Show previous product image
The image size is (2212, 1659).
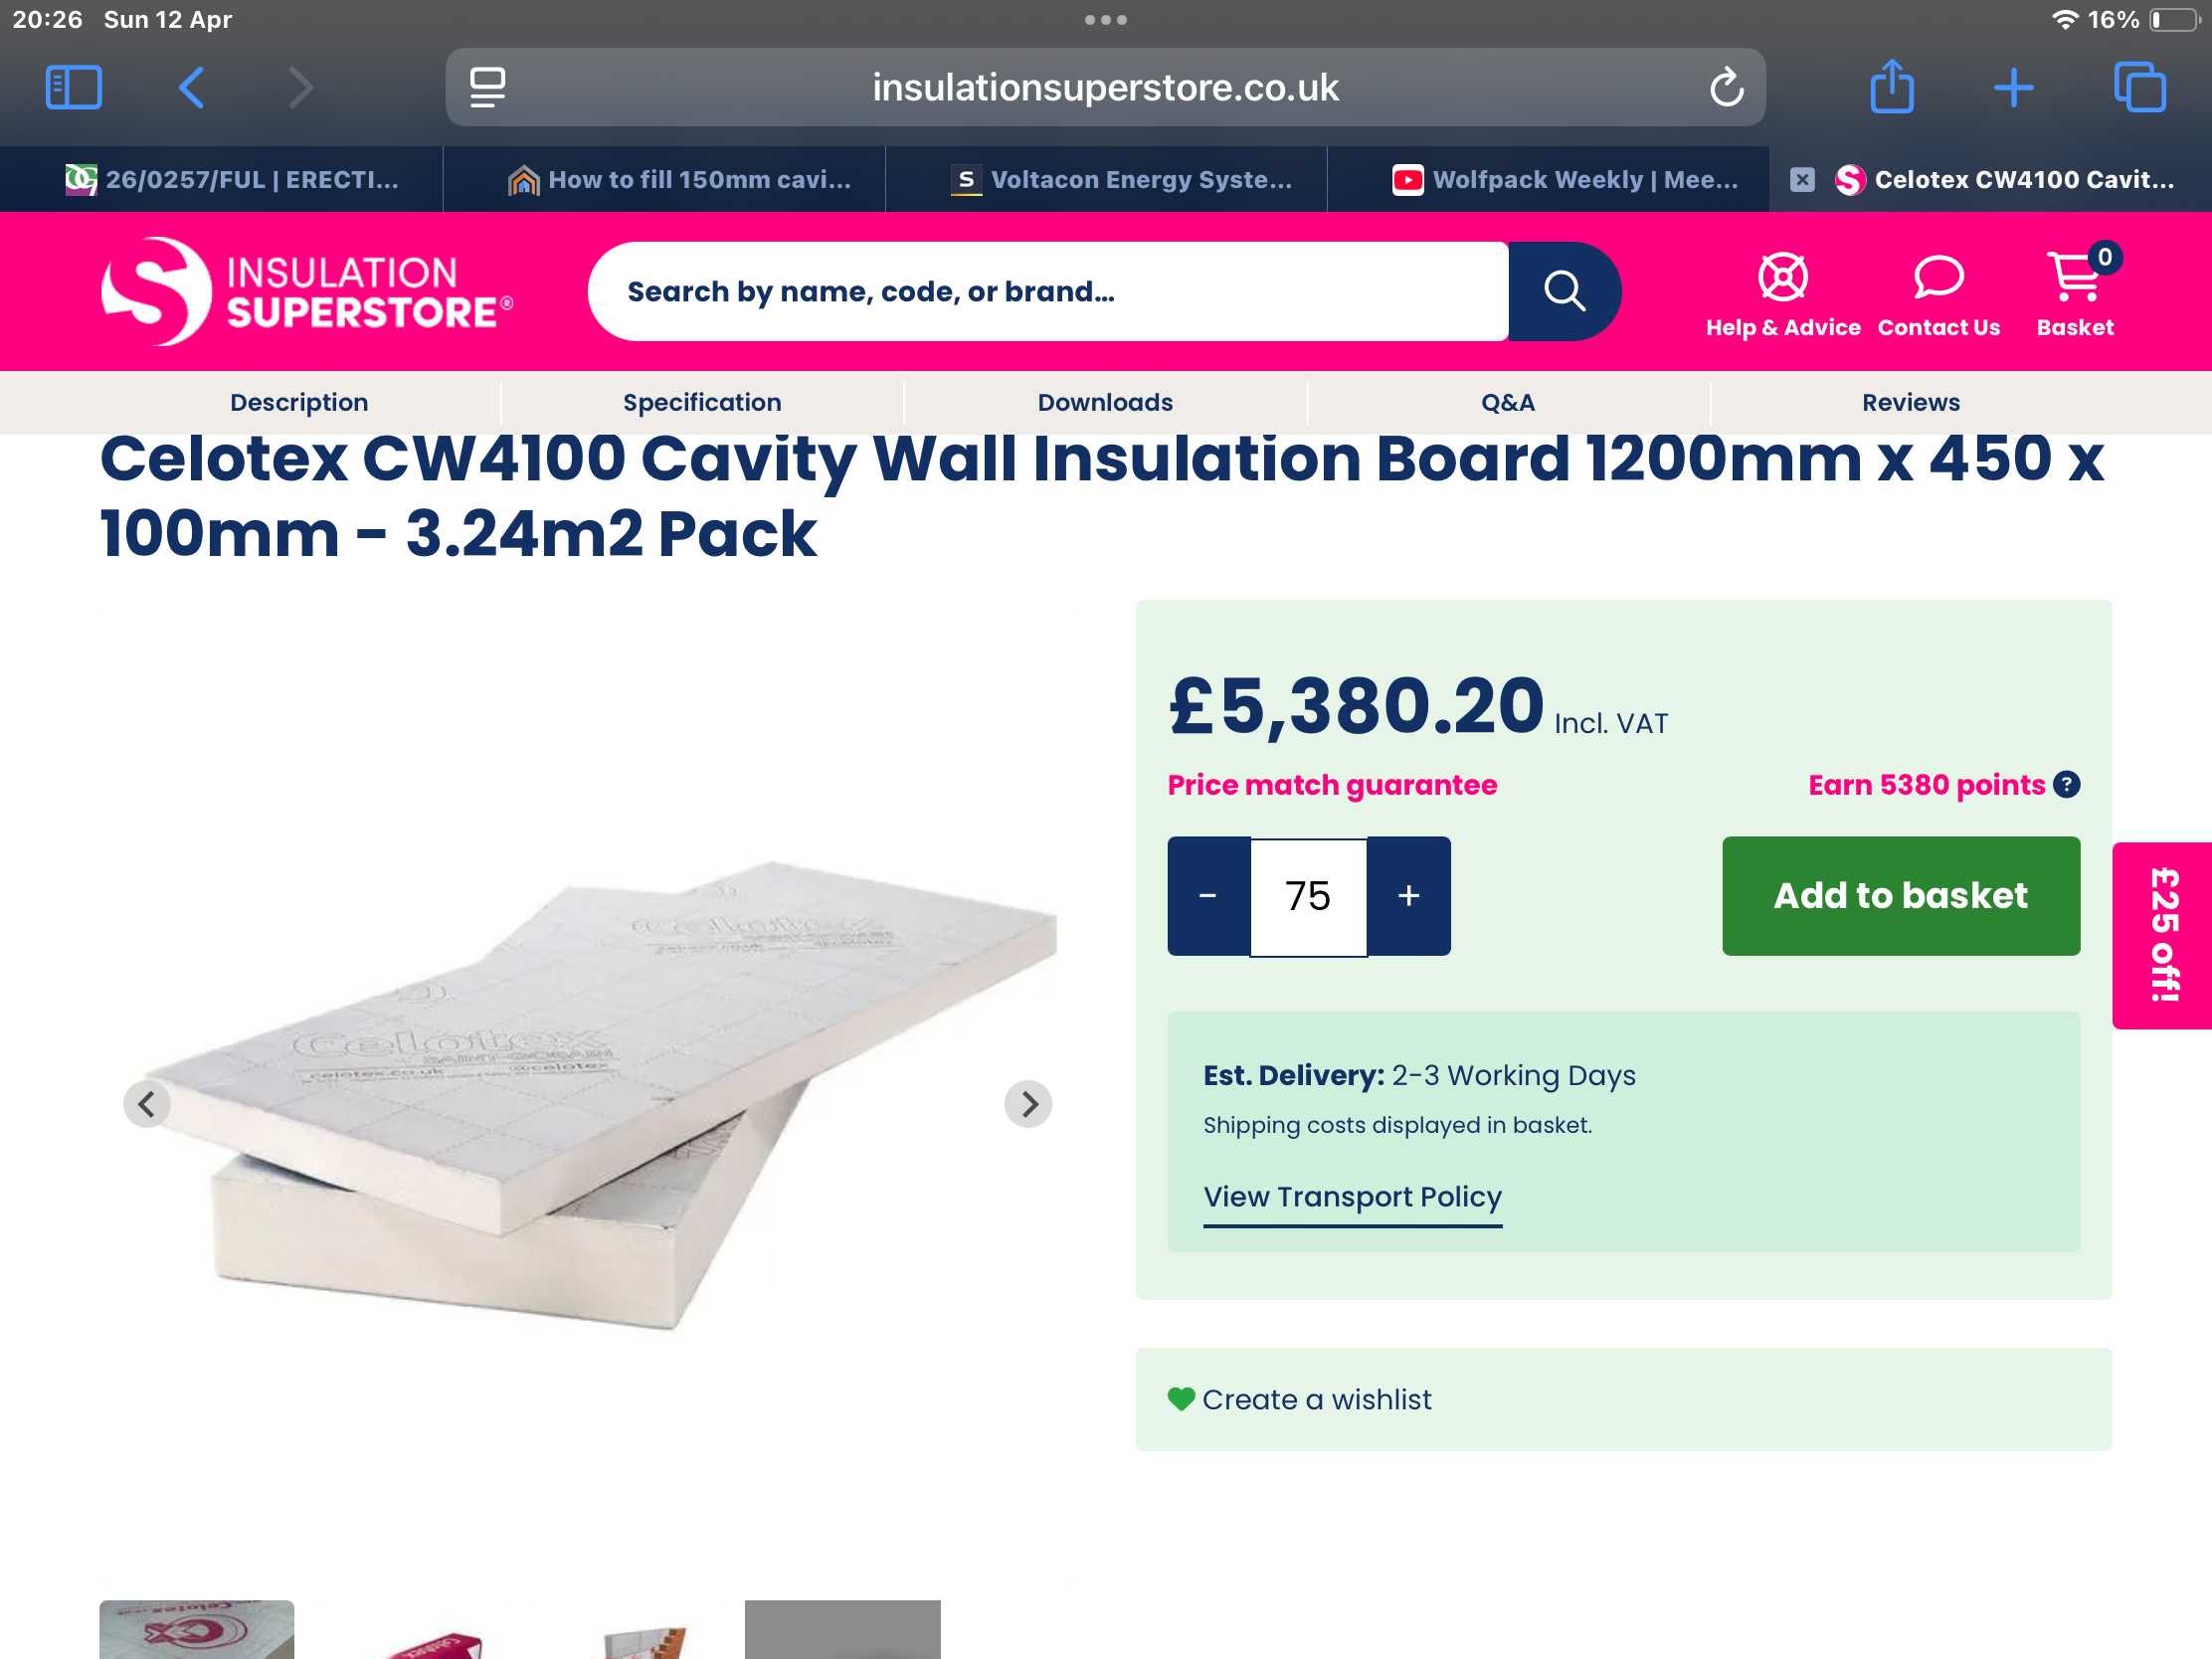tap(147, 1104)
